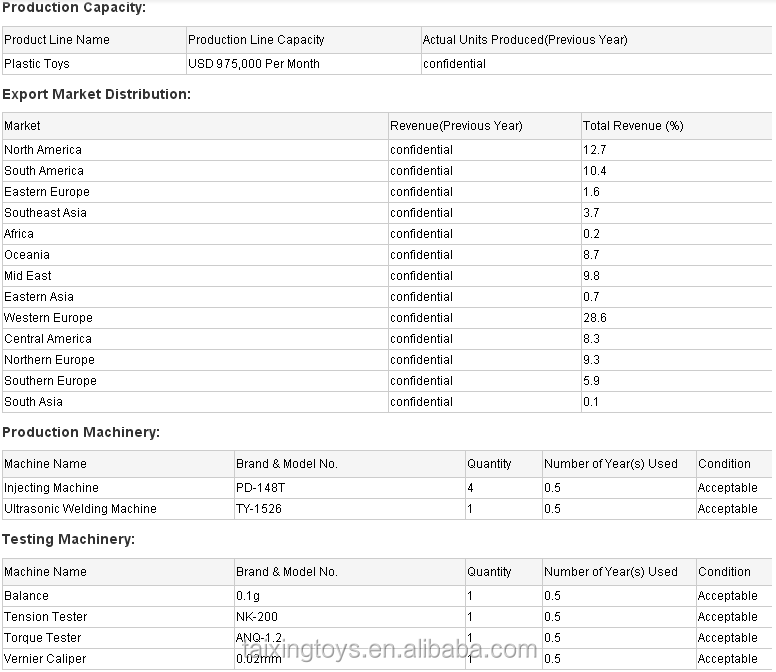The width and height of the screenshot is (776, 672).
Task: Click the USD 975,000 Per Month capacity cell
Action: [255, 64]
